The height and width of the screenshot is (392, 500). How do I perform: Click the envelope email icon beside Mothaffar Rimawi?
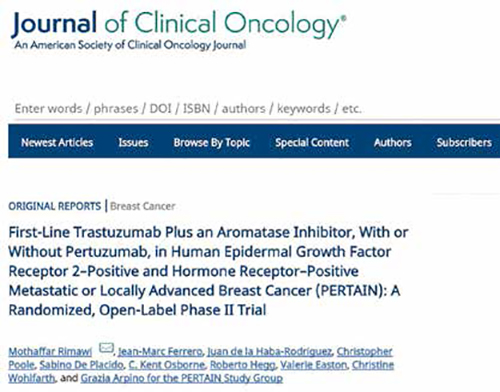(107, 348)
